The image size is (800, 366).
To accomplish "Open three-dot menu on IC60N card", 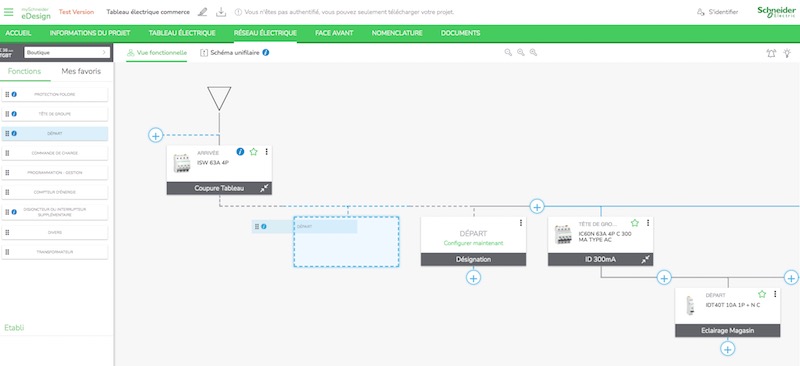I will click(648, 223).
